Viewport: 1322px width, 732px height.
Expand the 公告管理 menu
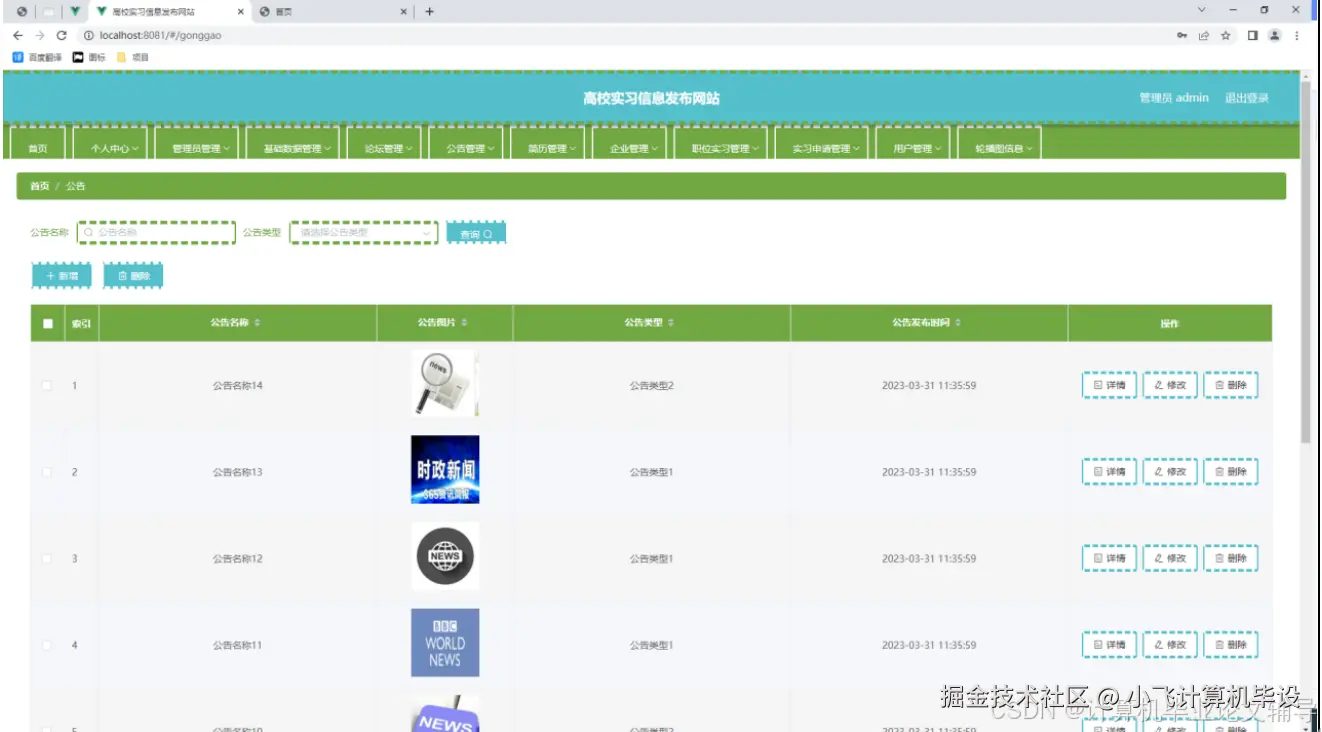pyautogui.click(x=466, y=142)
